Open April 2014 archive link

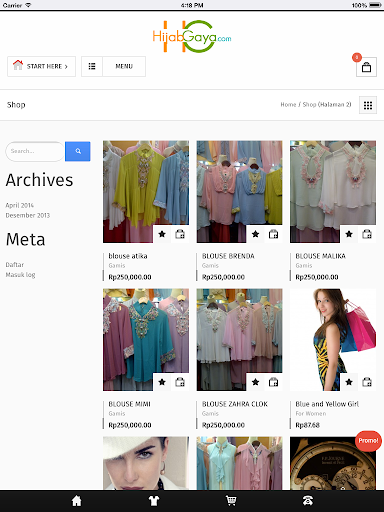point(20,205)
